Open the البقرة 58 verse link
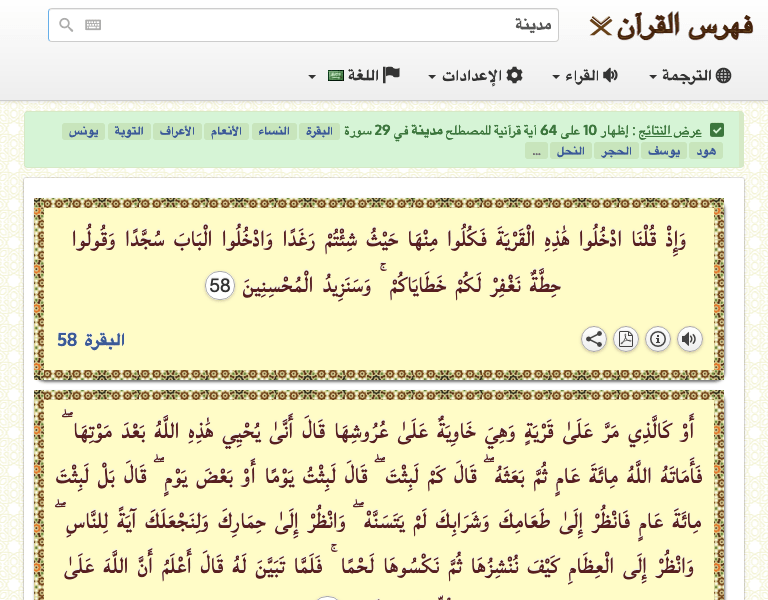The height and width of the screenshot is (600, 768). 91,340
